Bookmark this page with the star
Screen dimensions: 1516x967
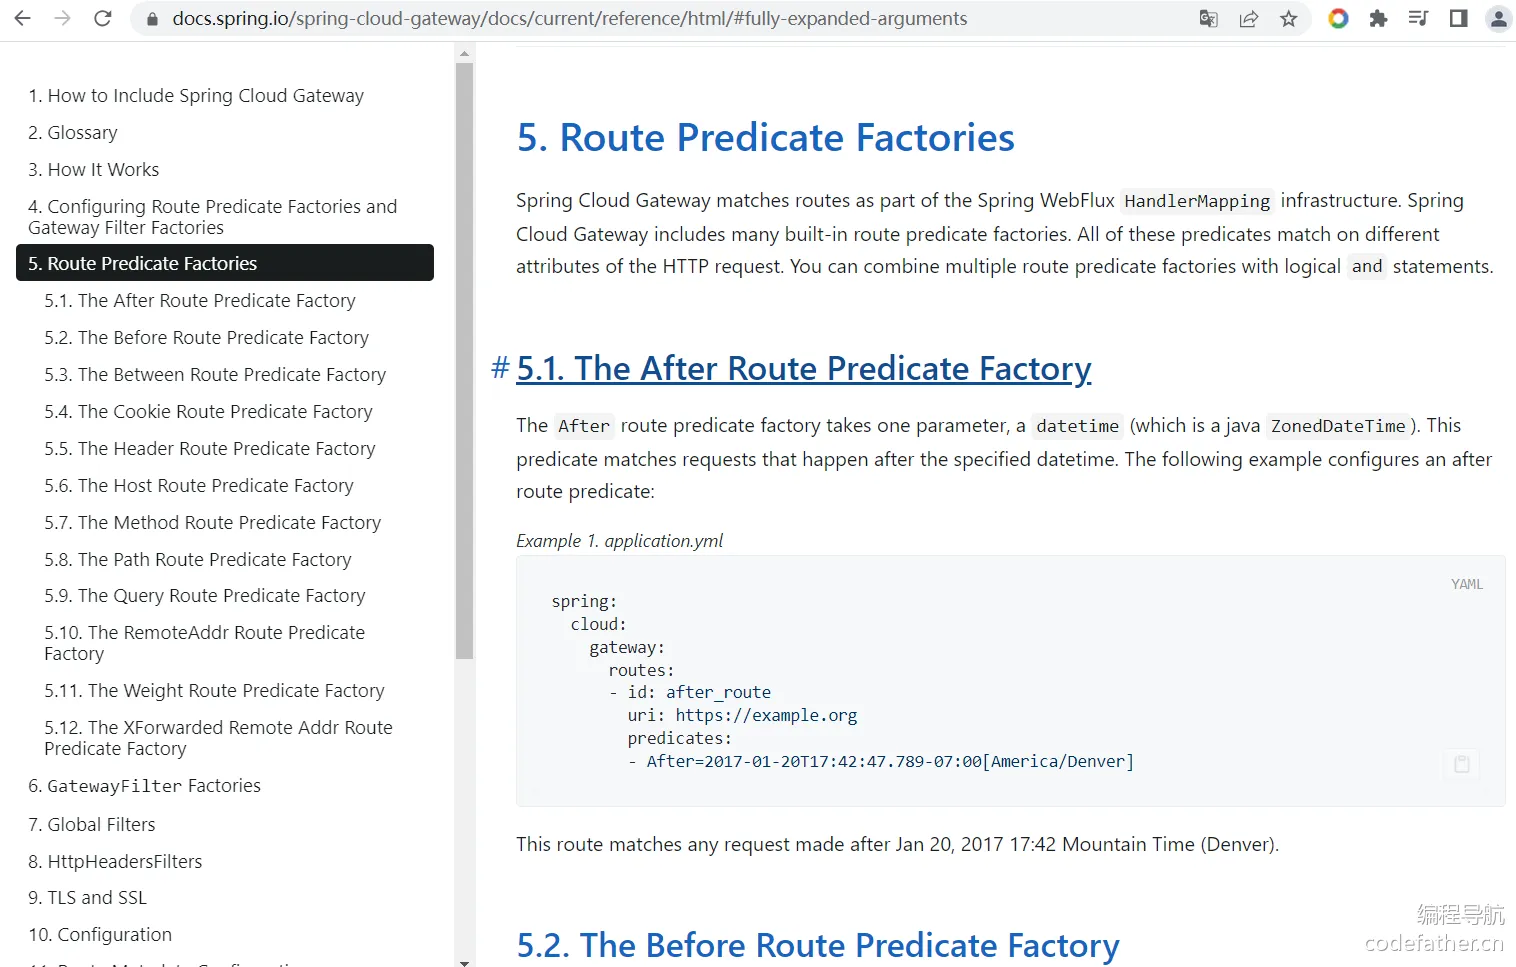1289,18
